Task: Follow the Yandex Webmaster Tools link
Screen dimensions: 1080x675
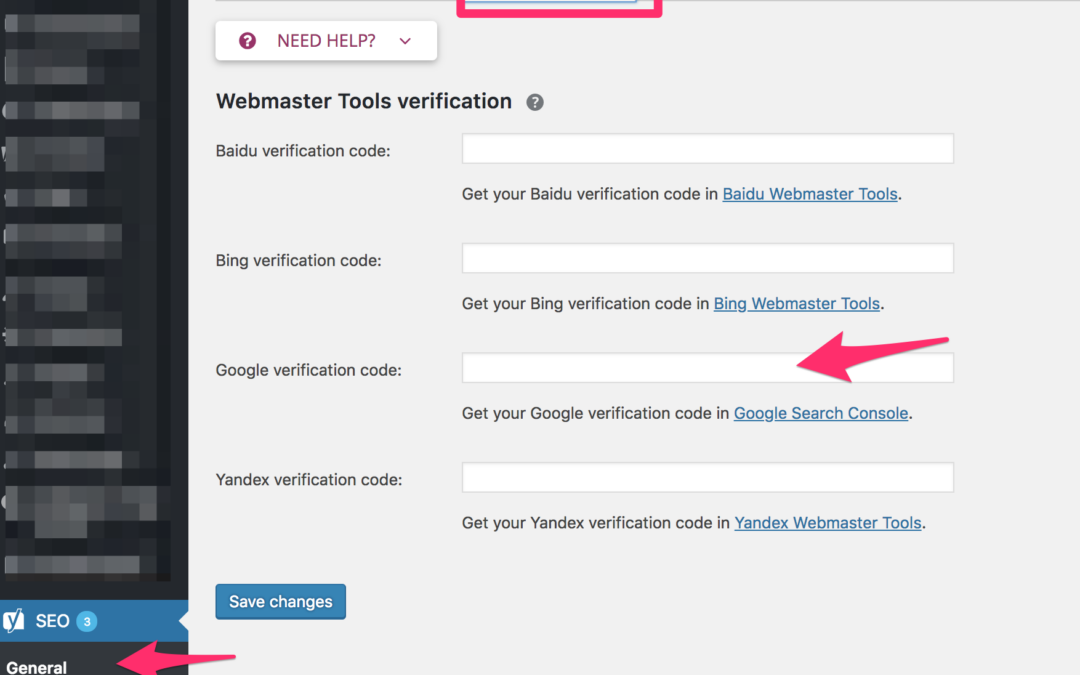Action: [828, 522]
